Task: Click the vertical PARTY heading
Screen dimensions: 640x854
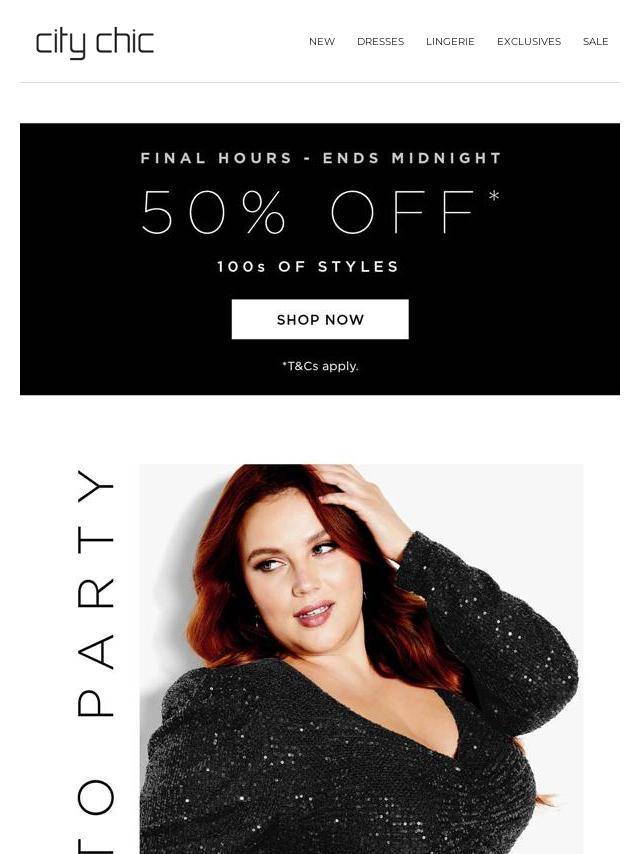Action: click(95, 593)
